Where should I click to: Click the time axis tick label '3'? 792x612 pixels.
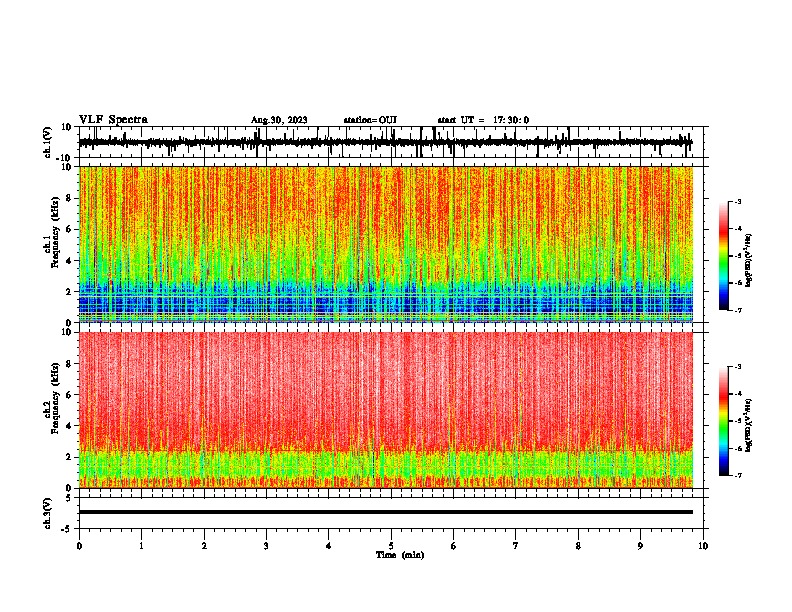266,546
